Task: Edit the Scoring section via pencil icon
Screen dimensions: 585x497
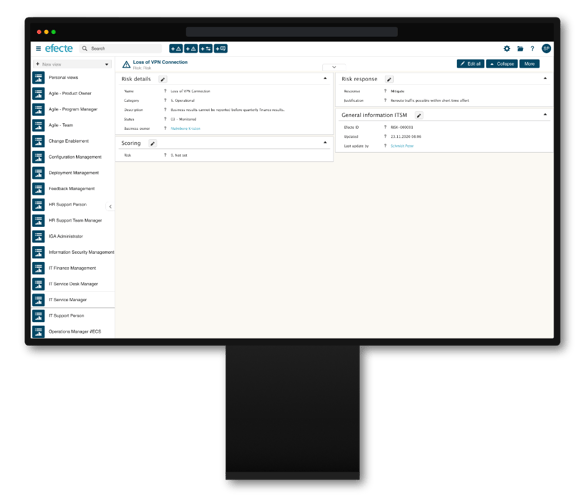Action: 153,143
